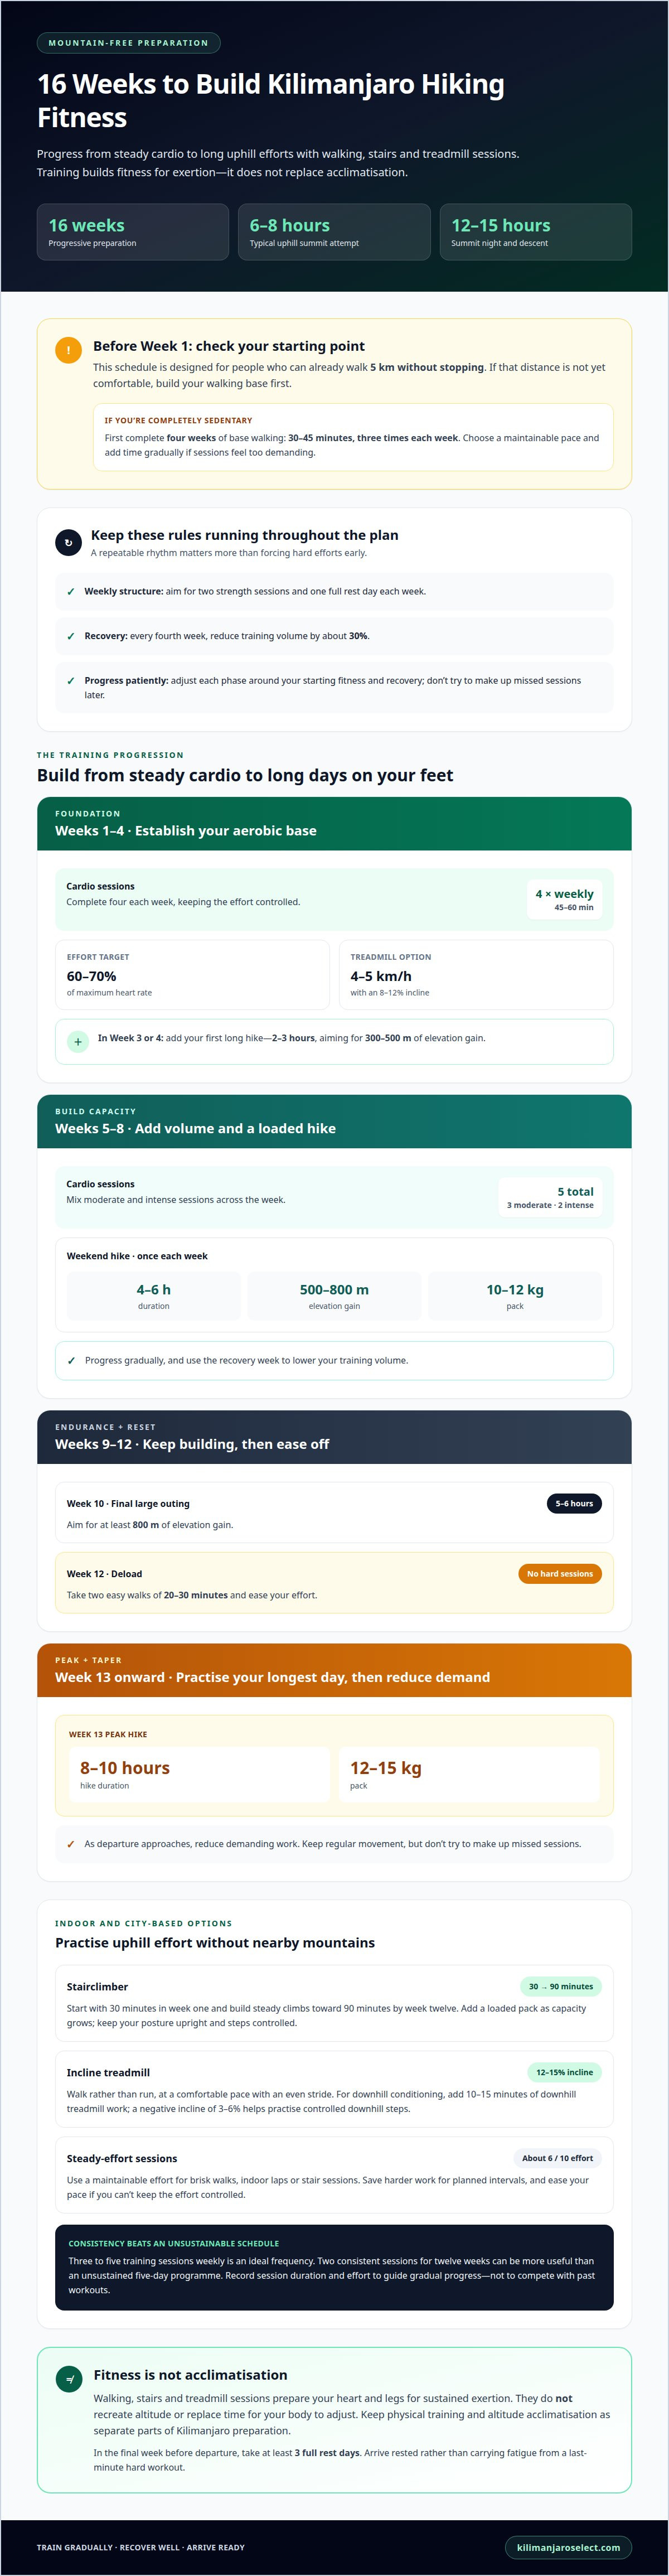Click the checkmark next to Weekly structure

pyautogui.click(x=71, y=592)
